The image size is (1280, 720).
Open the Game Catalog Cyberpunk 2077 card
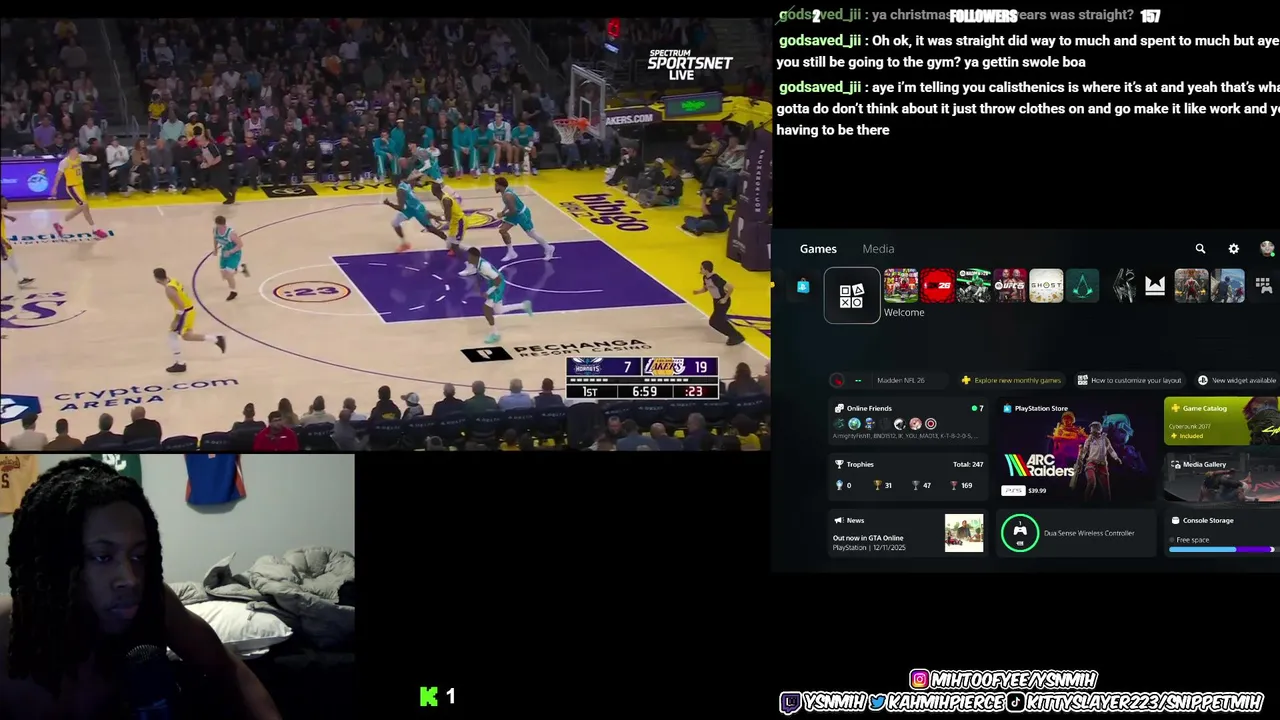tap(1222, 421)
